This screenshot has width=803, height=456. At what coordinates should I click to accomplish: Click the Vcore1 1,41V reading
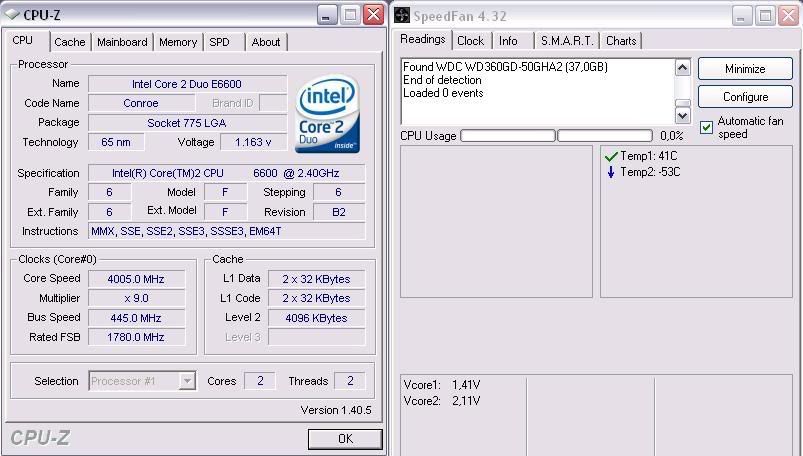point(442,385)
